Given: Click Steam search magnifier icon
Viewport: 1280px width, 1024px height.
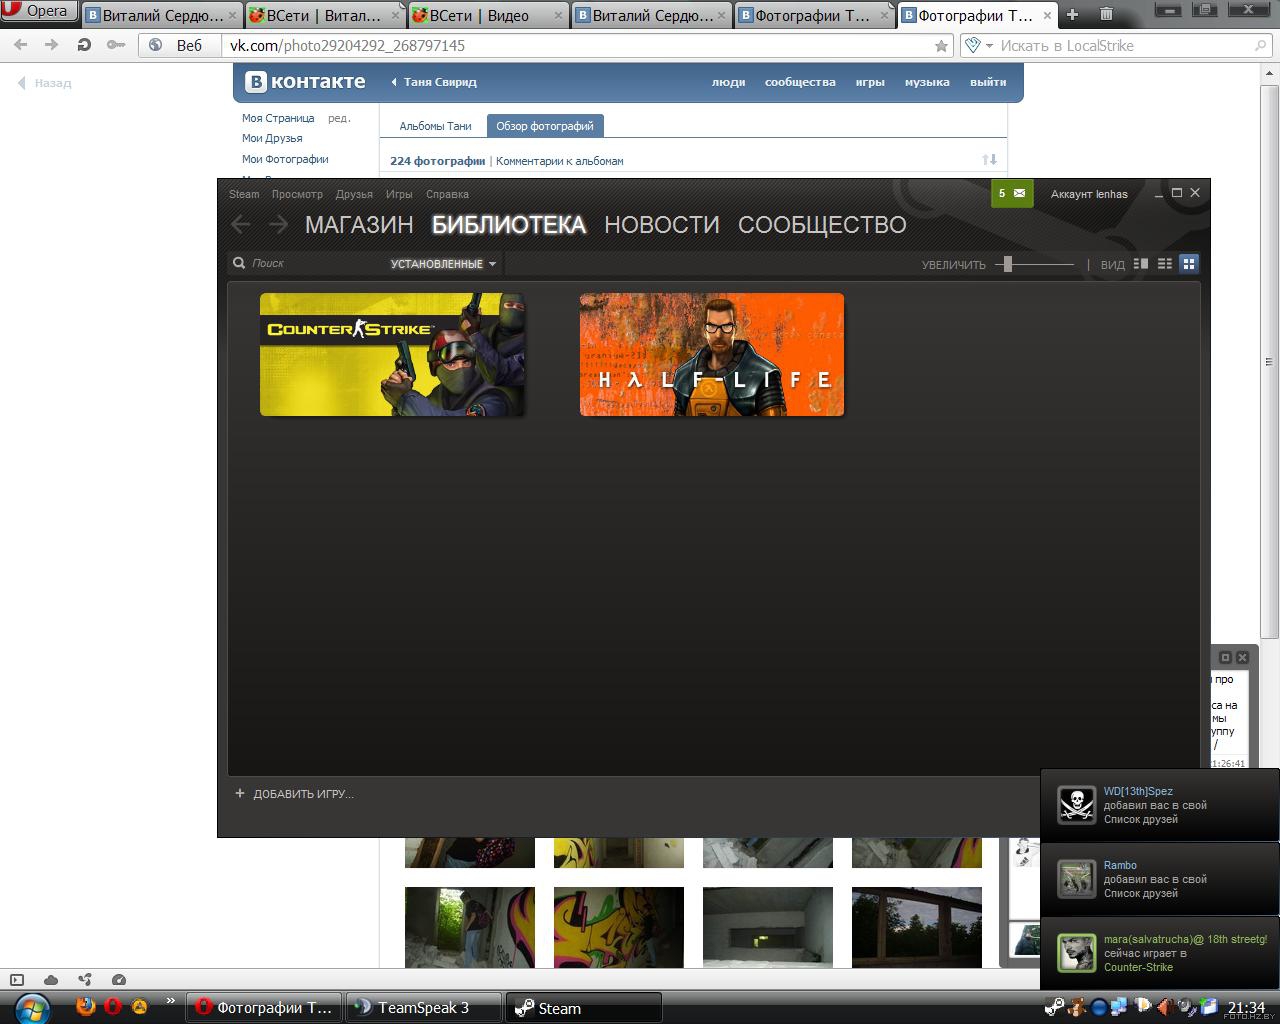Looking at the screenshot, I should [239, 263].
